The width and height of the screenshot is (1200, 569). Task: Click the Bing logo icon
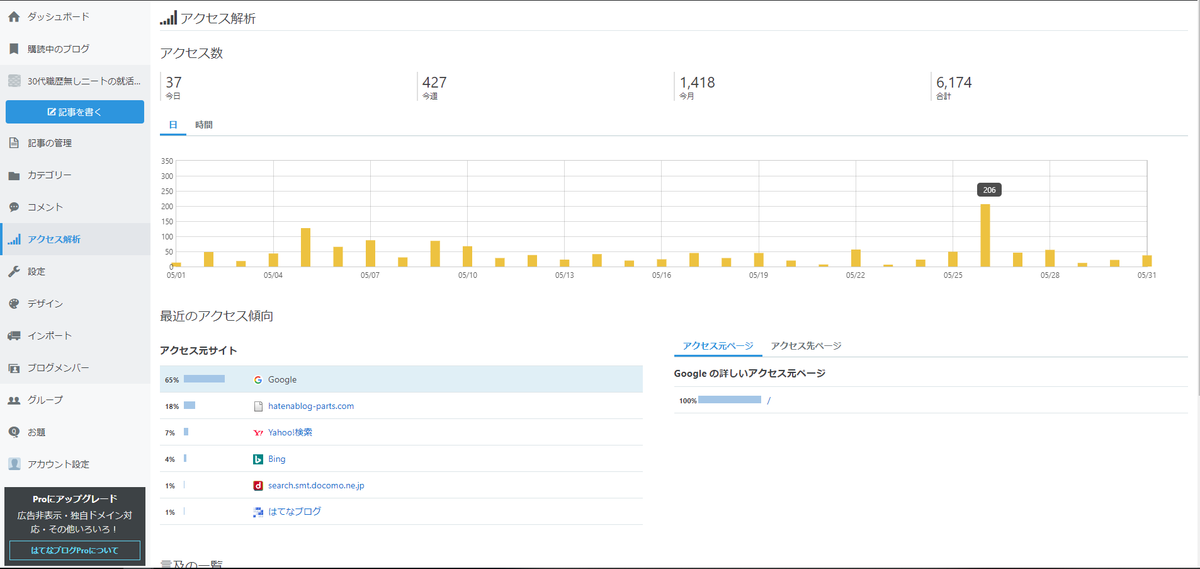pyautogui.click(x=258, y=459)
